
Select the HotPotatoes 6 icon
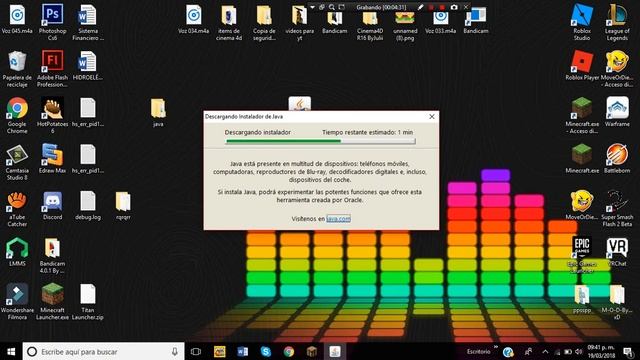pos(52,115)
